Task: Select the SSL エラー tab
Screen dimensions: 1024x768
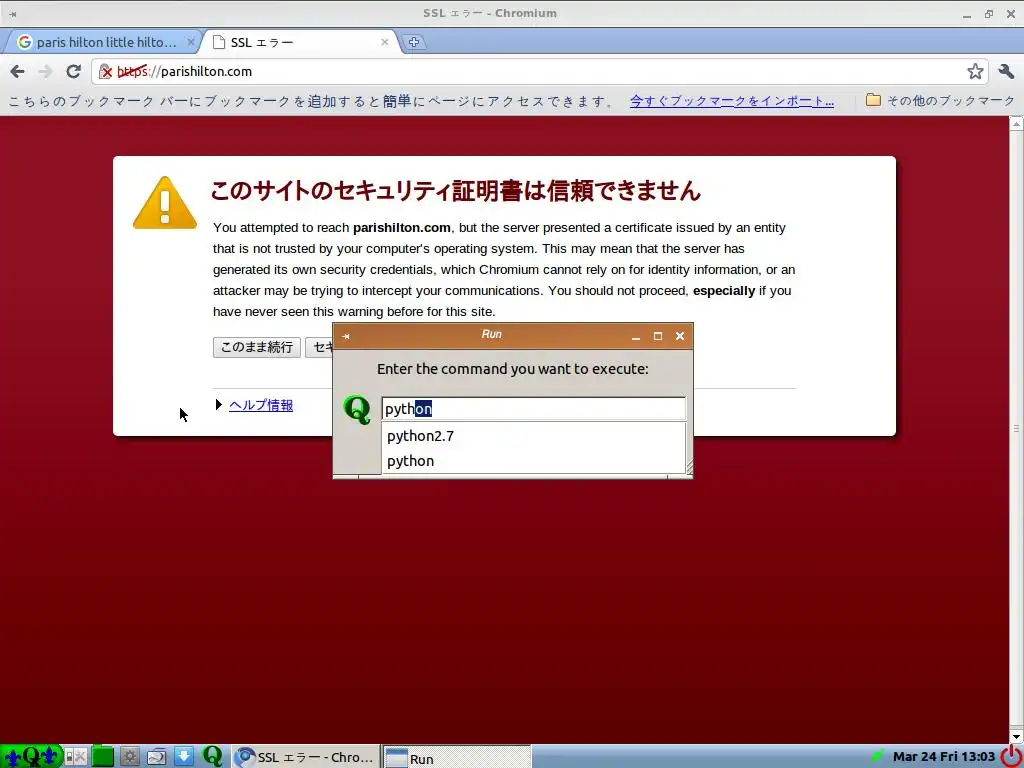Action: [300, 42]
